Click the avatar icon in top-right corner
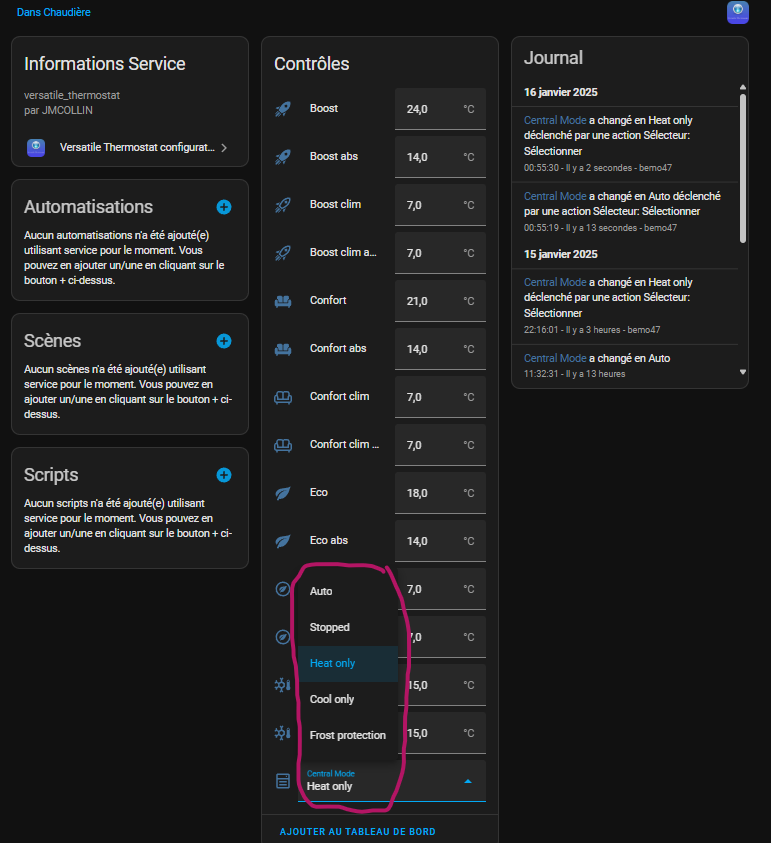771x843 pixels. [x=738, y=12]
